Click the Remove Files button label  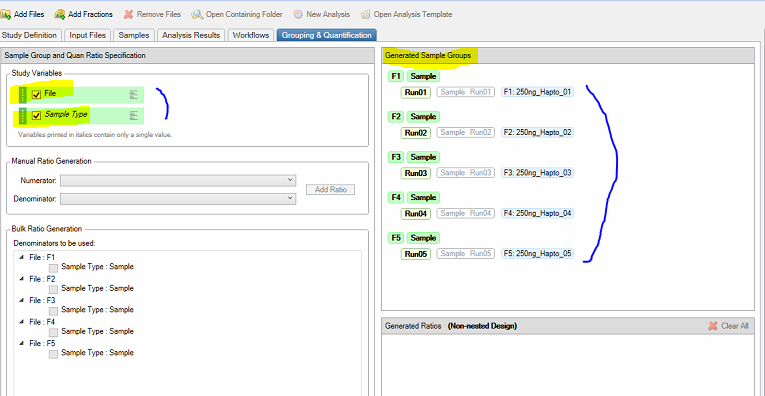click(159, 14)
